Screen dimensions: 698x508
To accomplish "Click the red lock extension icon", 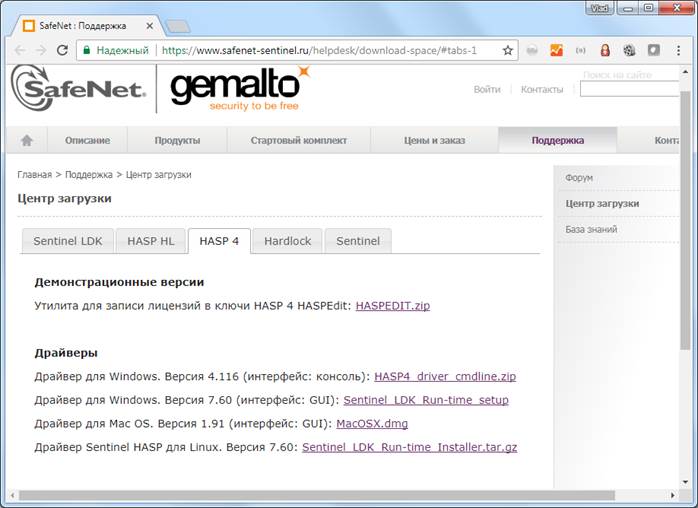I will point(605,49).
